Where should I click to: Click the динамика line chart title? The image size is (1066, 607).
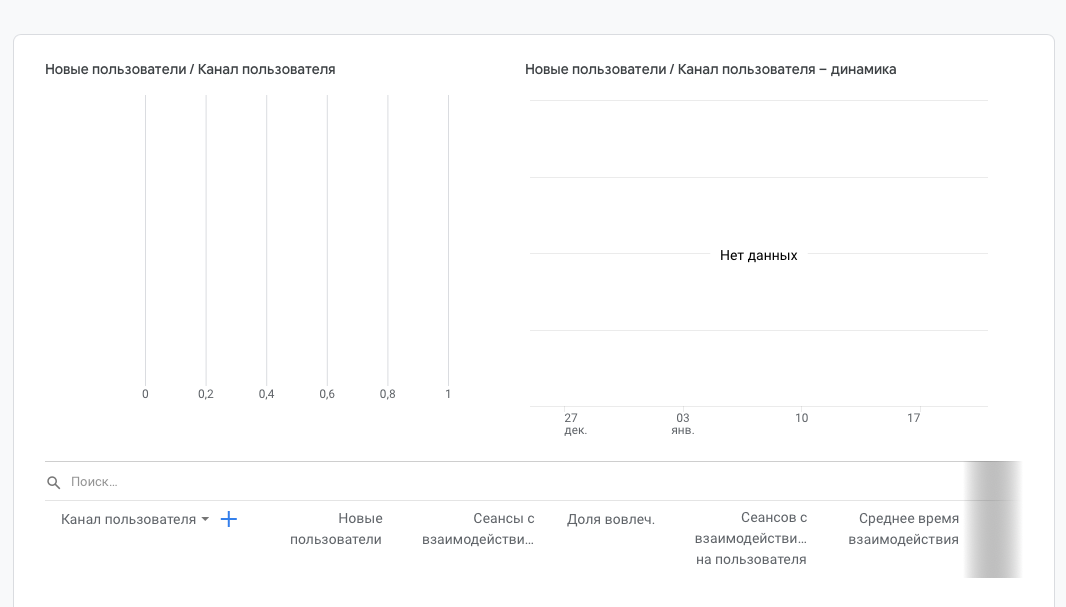(710, 69)
